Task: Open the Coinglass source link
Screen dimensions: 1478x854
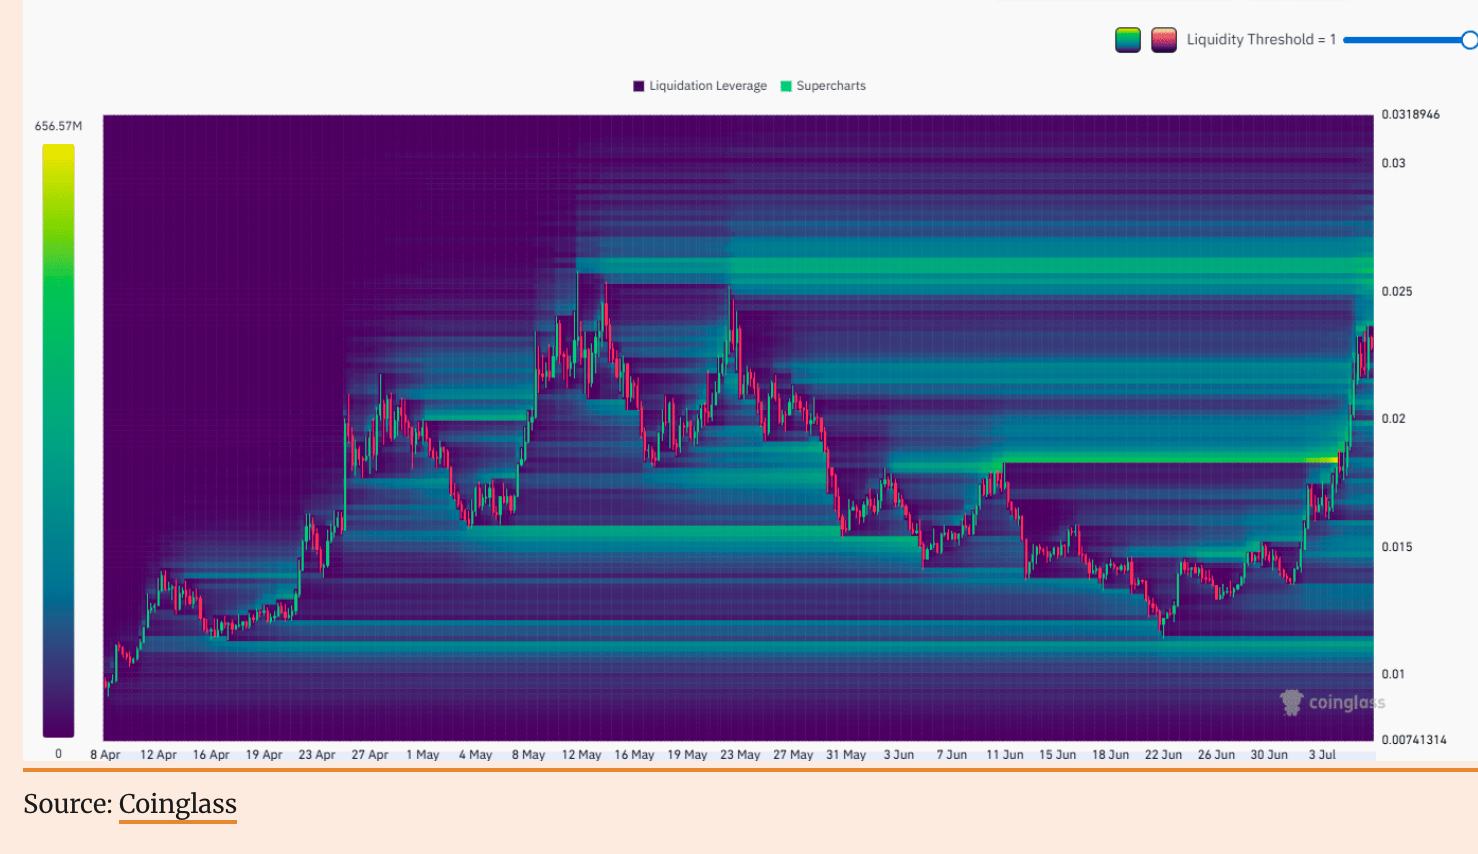Action: [177, 804]
